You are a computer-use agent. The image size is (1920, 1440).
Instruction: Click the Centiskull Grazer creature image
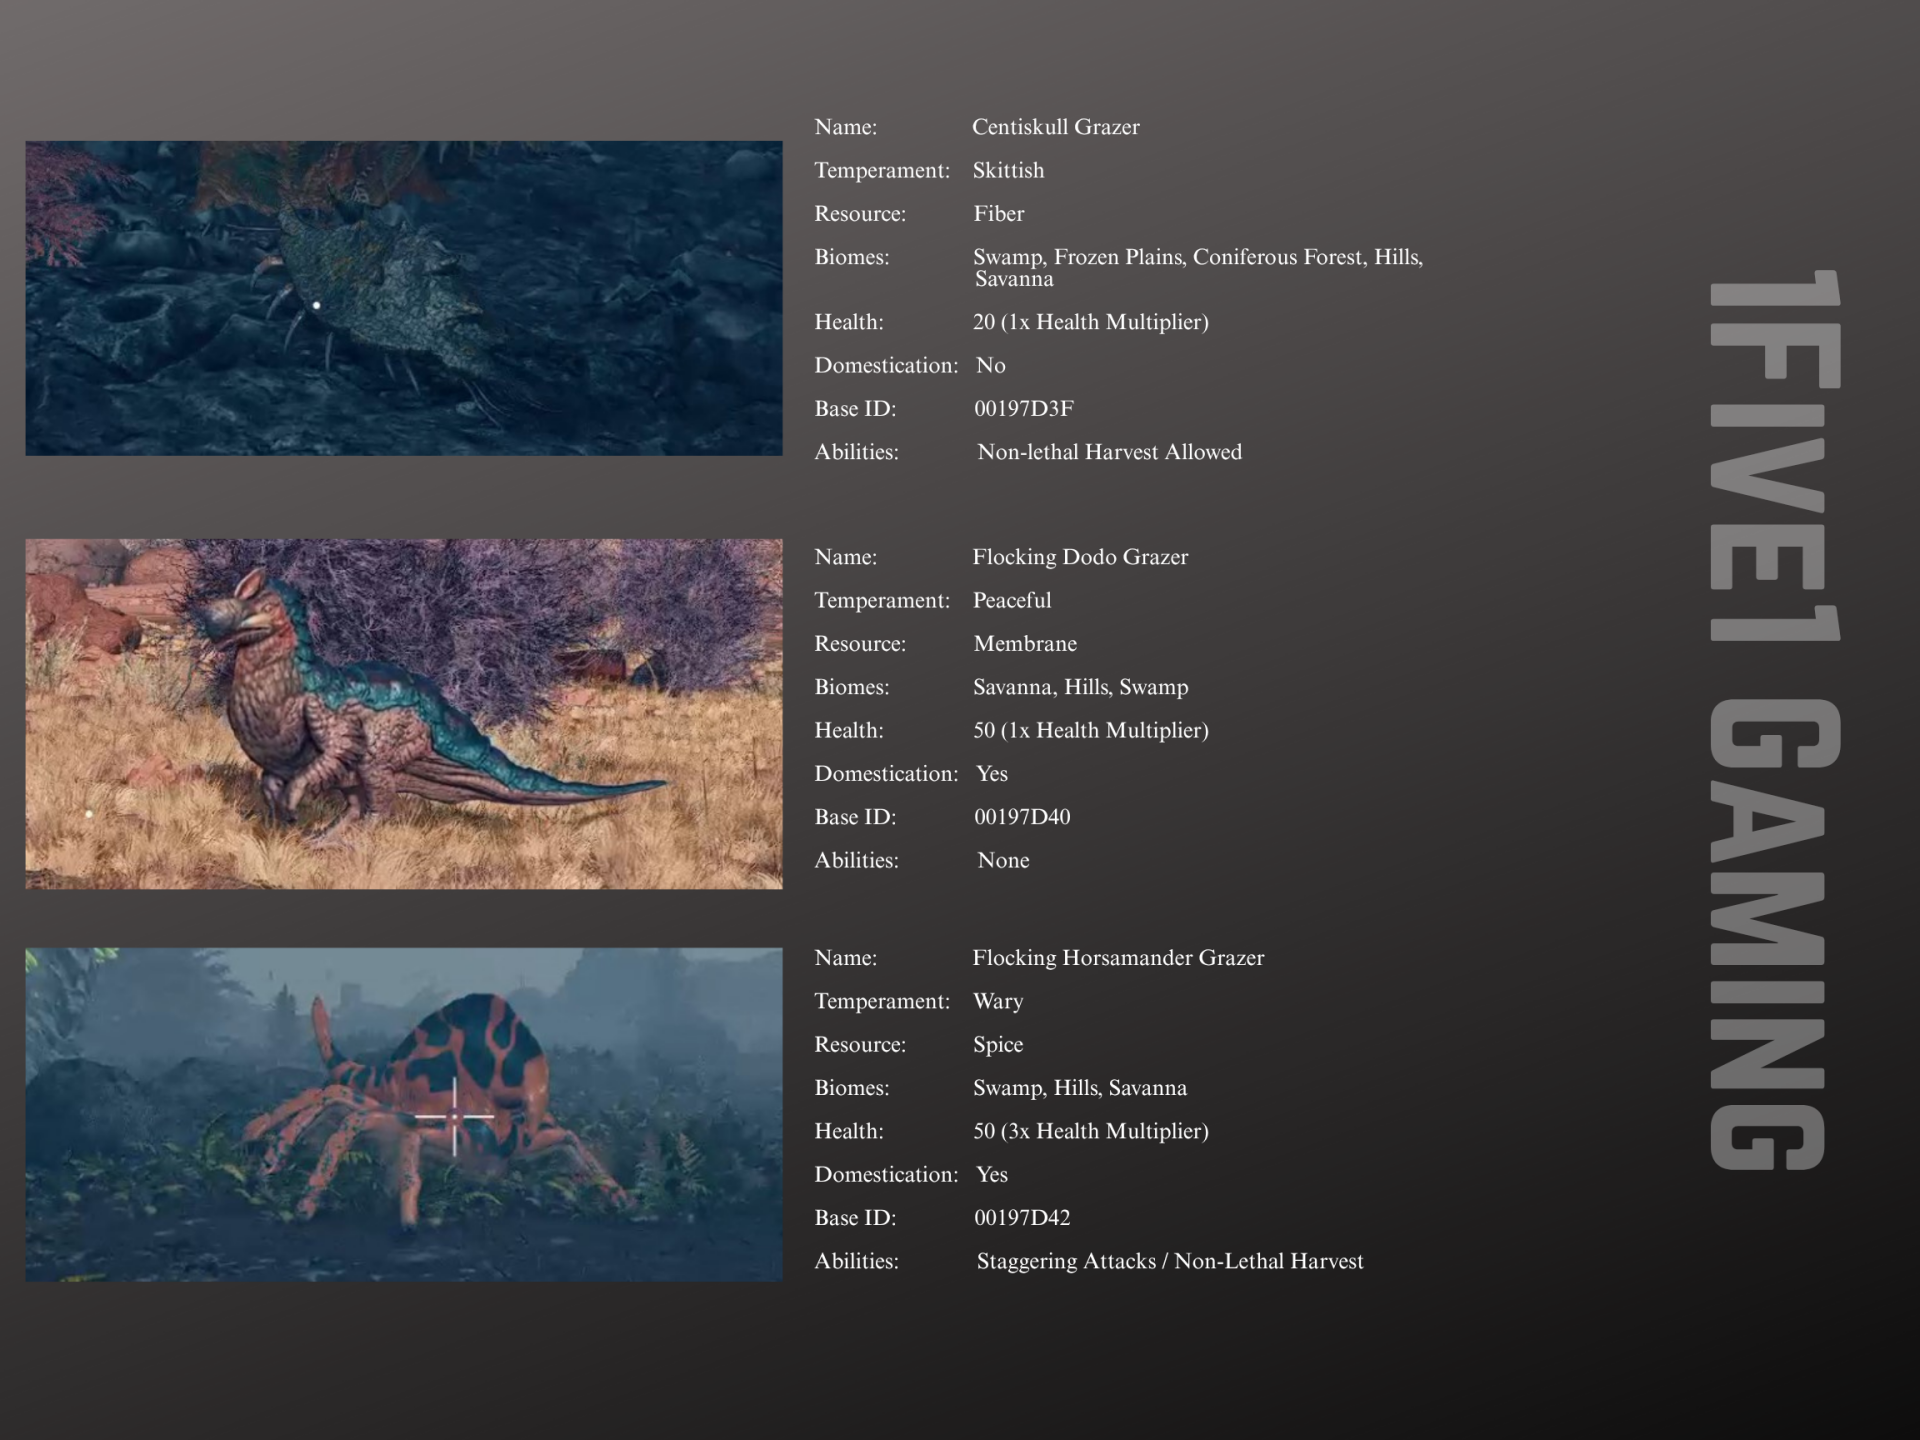[403, 298]
